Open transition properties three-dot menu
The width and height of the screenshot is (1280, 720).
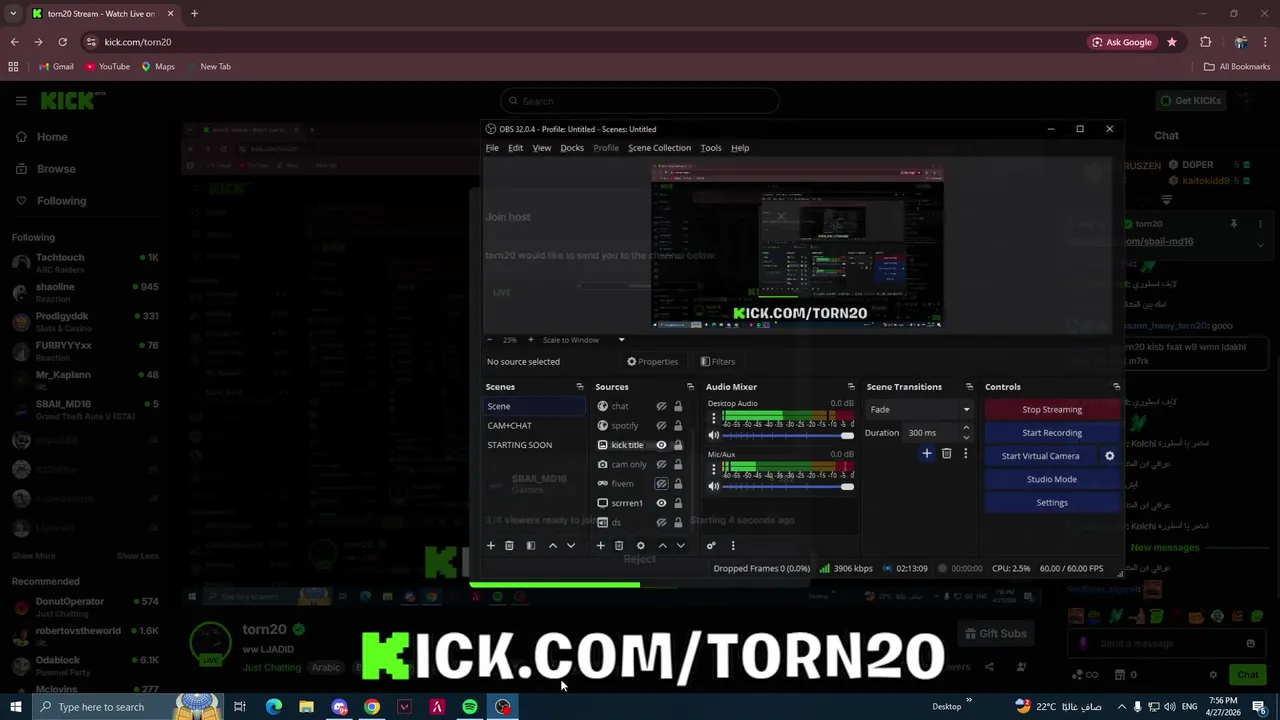pyautogui.click(x=965, y=454)
